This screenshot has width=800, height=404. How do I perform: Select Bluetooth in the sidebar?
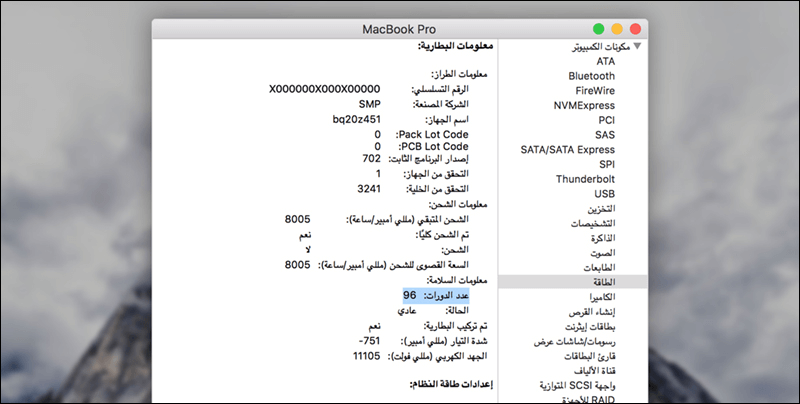point(592,76)
